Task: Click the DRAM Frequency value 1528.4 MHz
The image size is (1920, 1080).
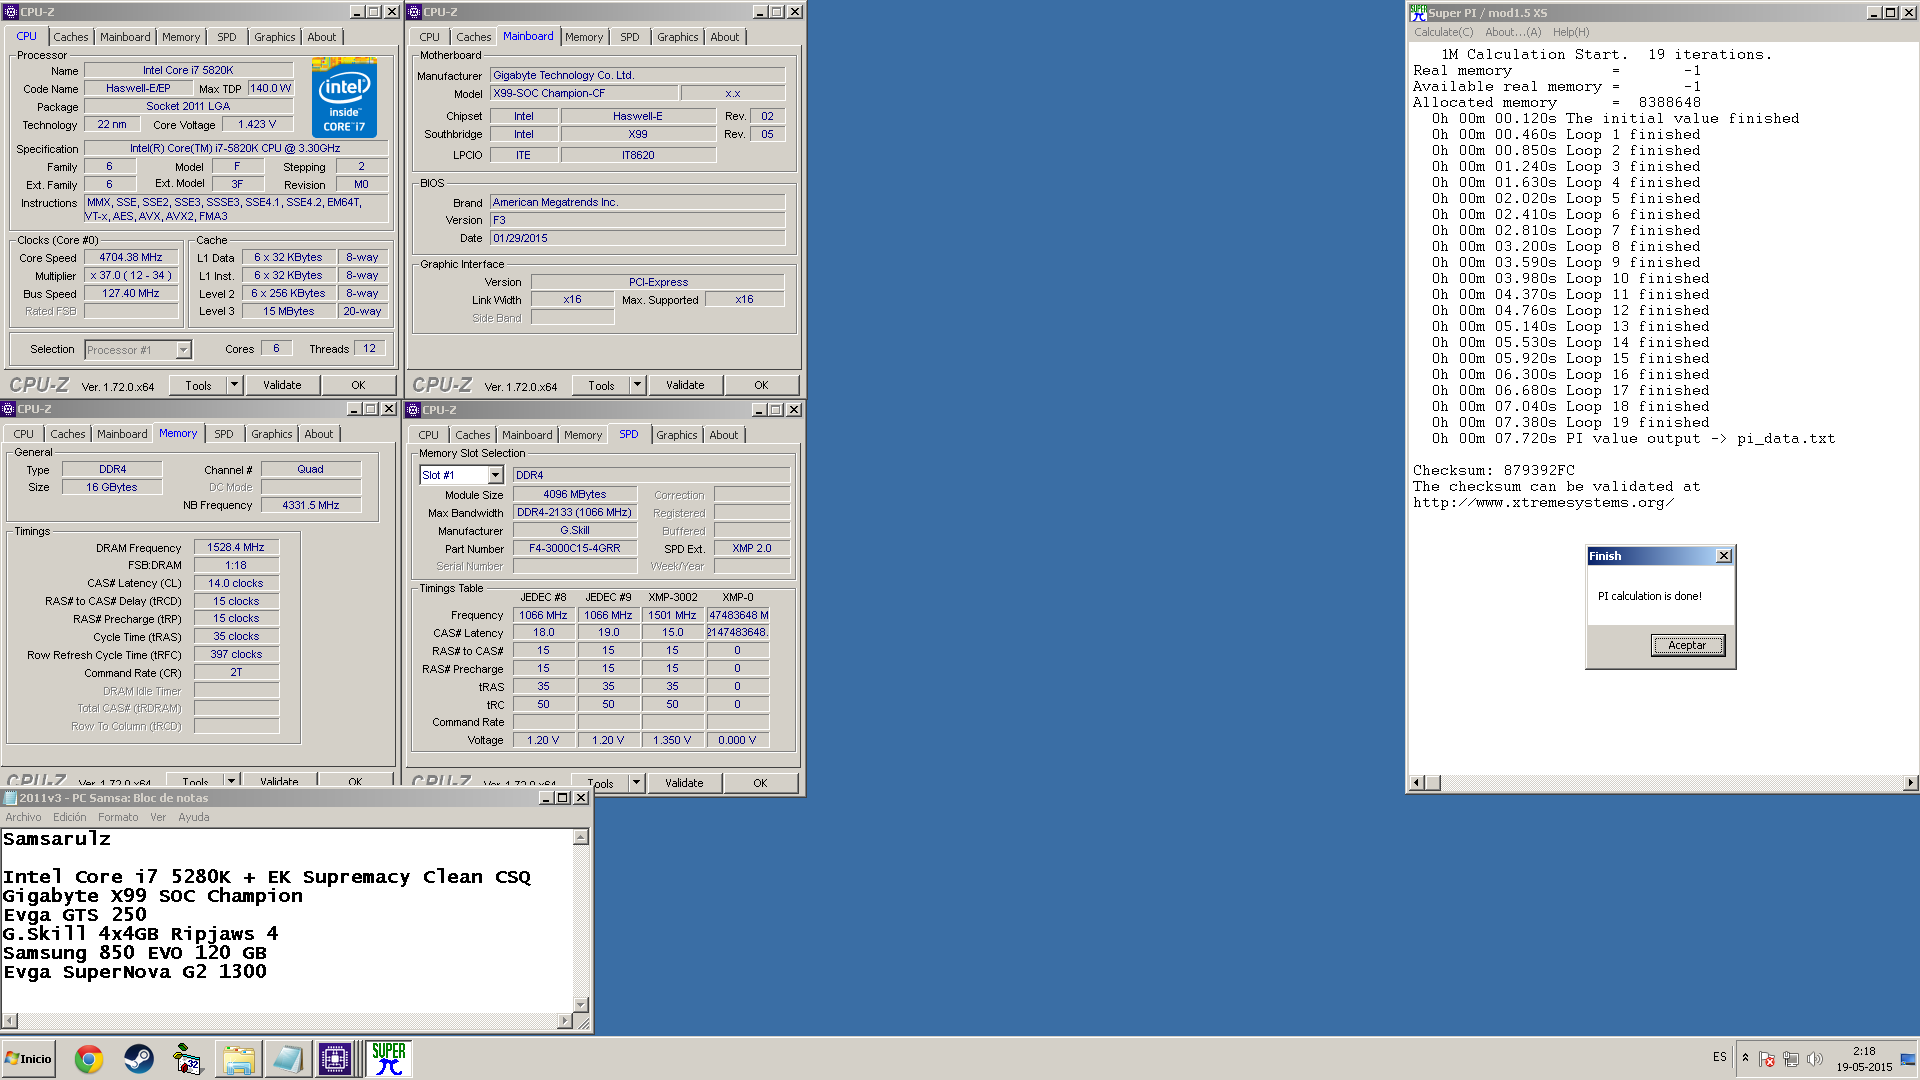Action: [x=236, y=547]
